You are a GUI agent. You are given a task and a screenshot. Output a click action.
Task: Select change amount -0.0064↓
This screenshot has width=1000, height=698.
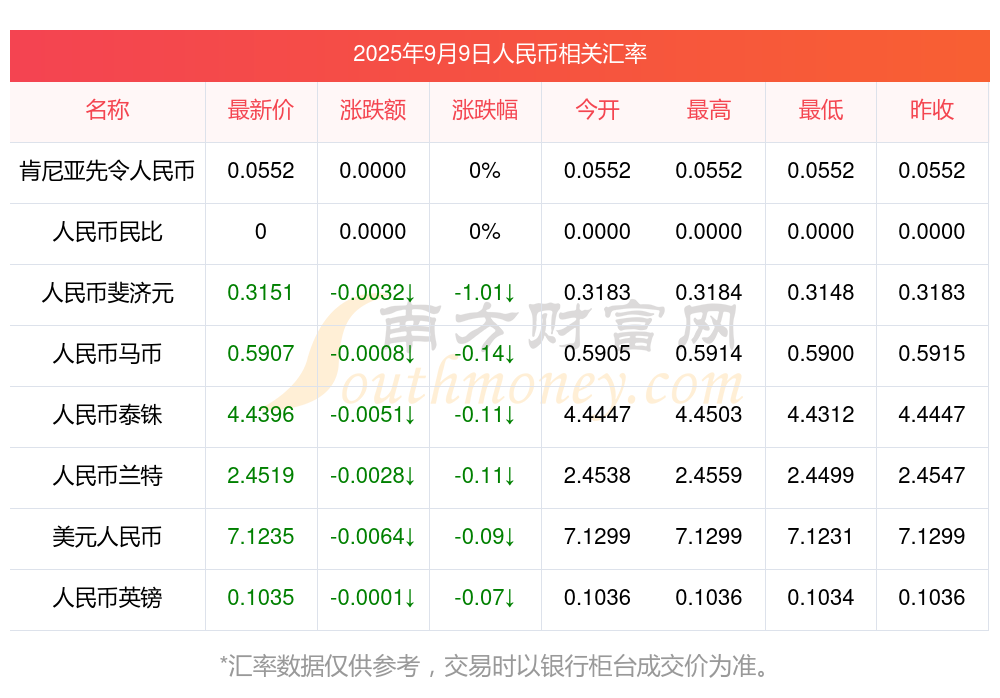[x=372, y=536]
